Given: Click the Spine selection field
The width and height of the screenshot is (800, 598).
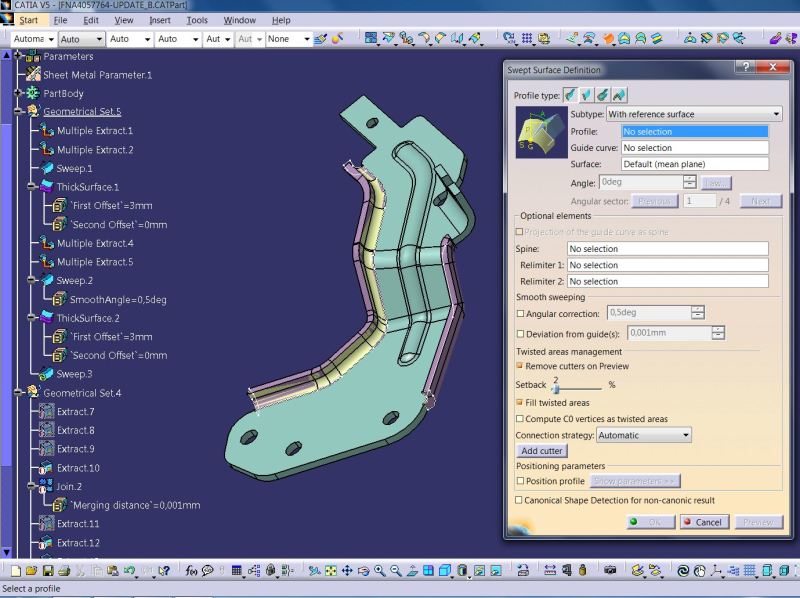Looking at the screenshot, I should [x=667, y=248].
